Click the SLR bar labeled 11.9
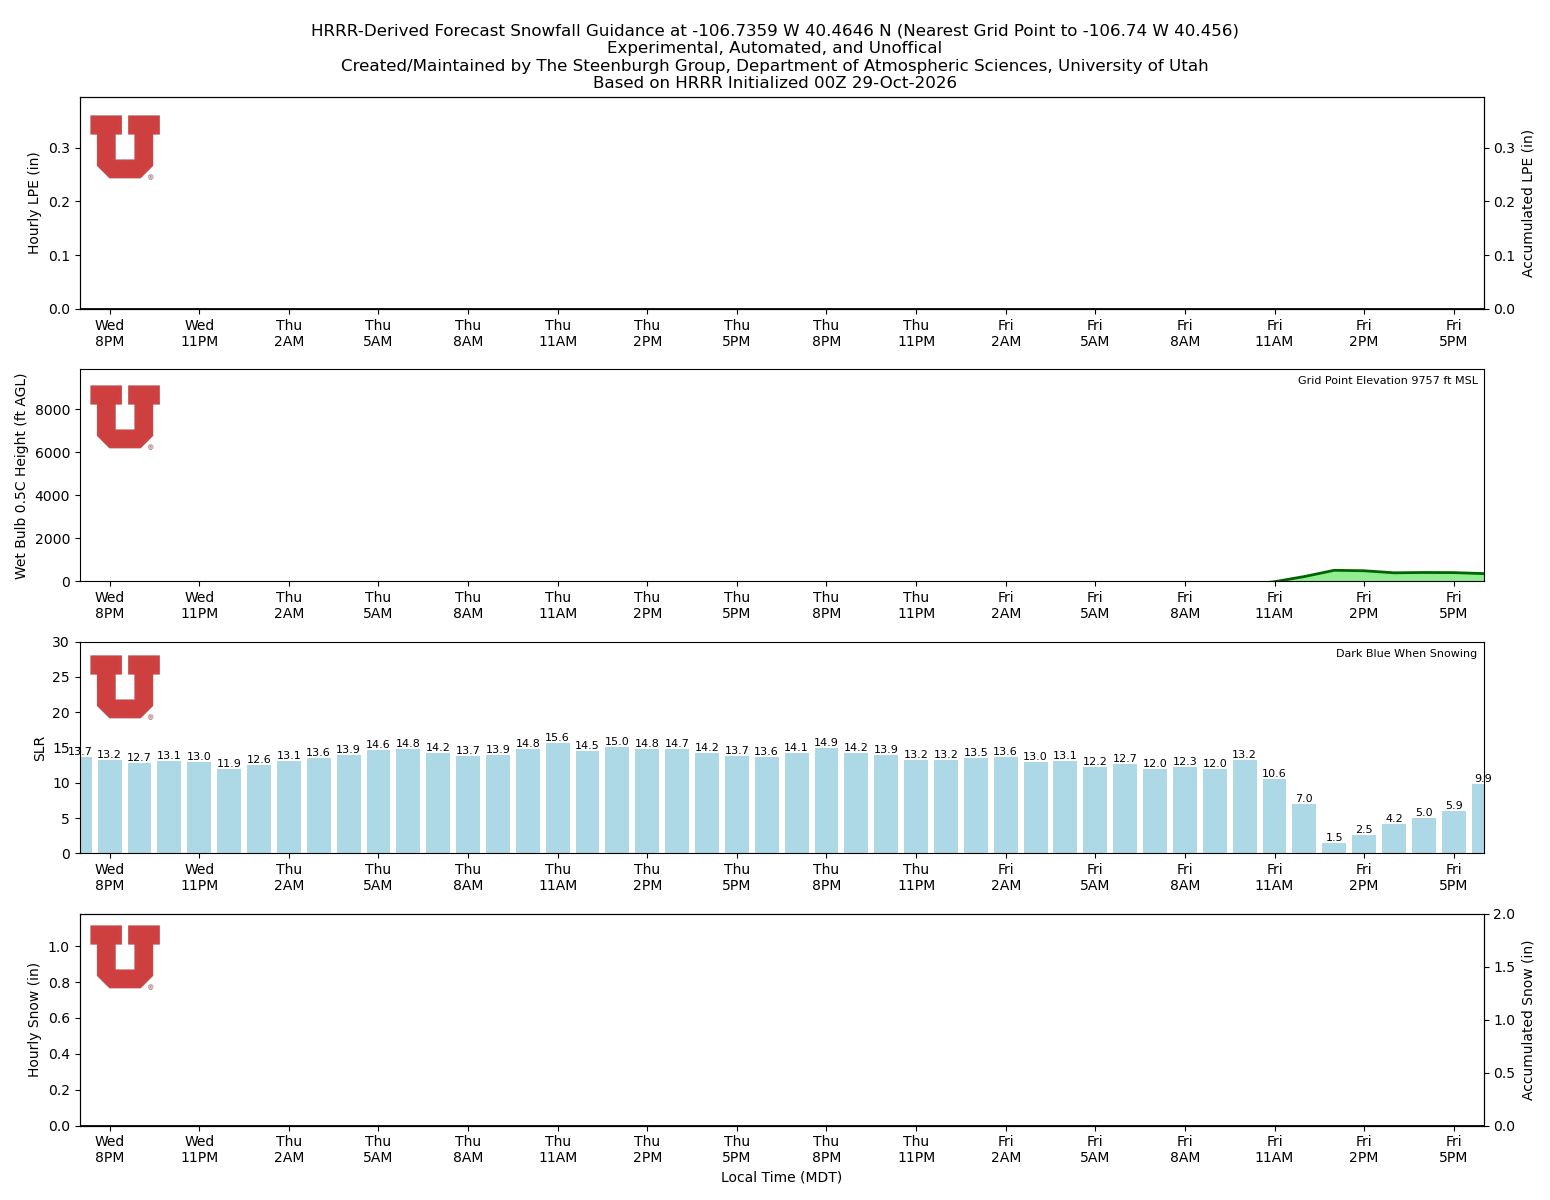This screenshot has height=1200, width=1550. 229,811
